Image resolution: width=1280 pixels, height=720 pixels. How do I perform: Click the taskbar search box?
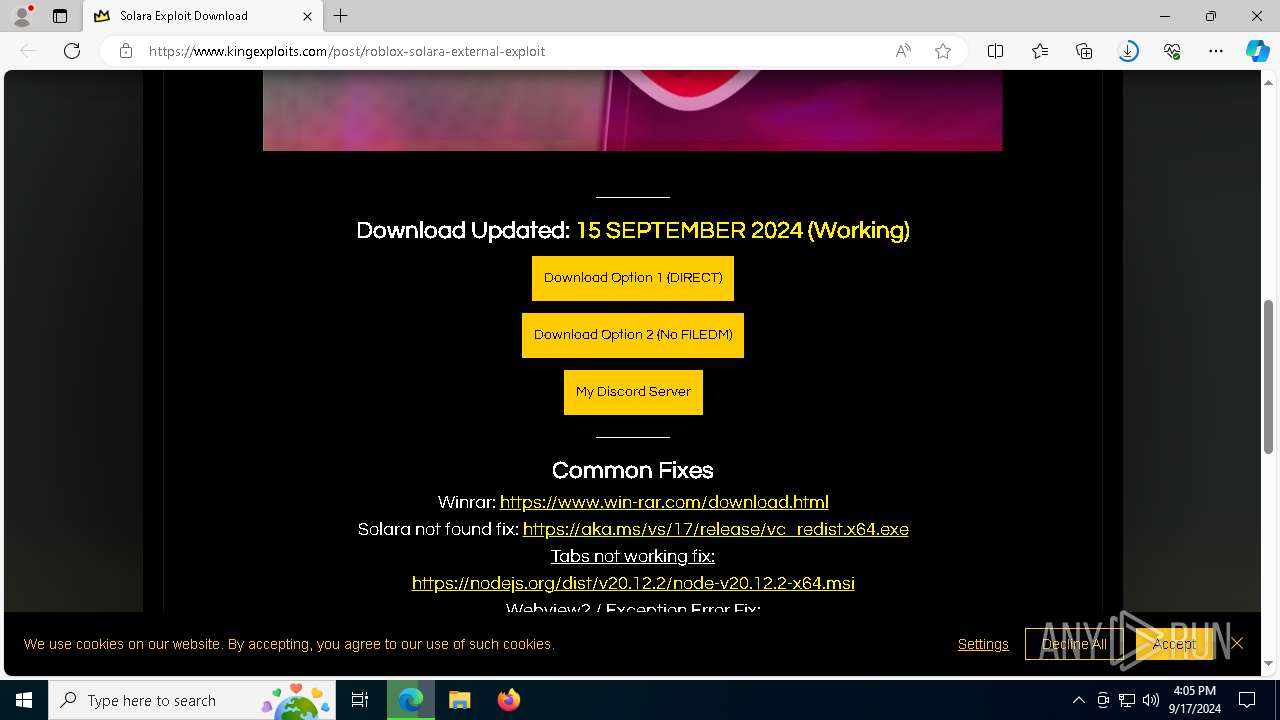[192, 700]
